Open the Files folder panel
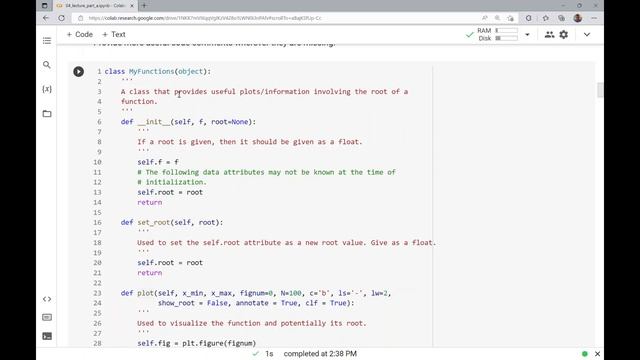The image size is (640, 360). [47, 113]
